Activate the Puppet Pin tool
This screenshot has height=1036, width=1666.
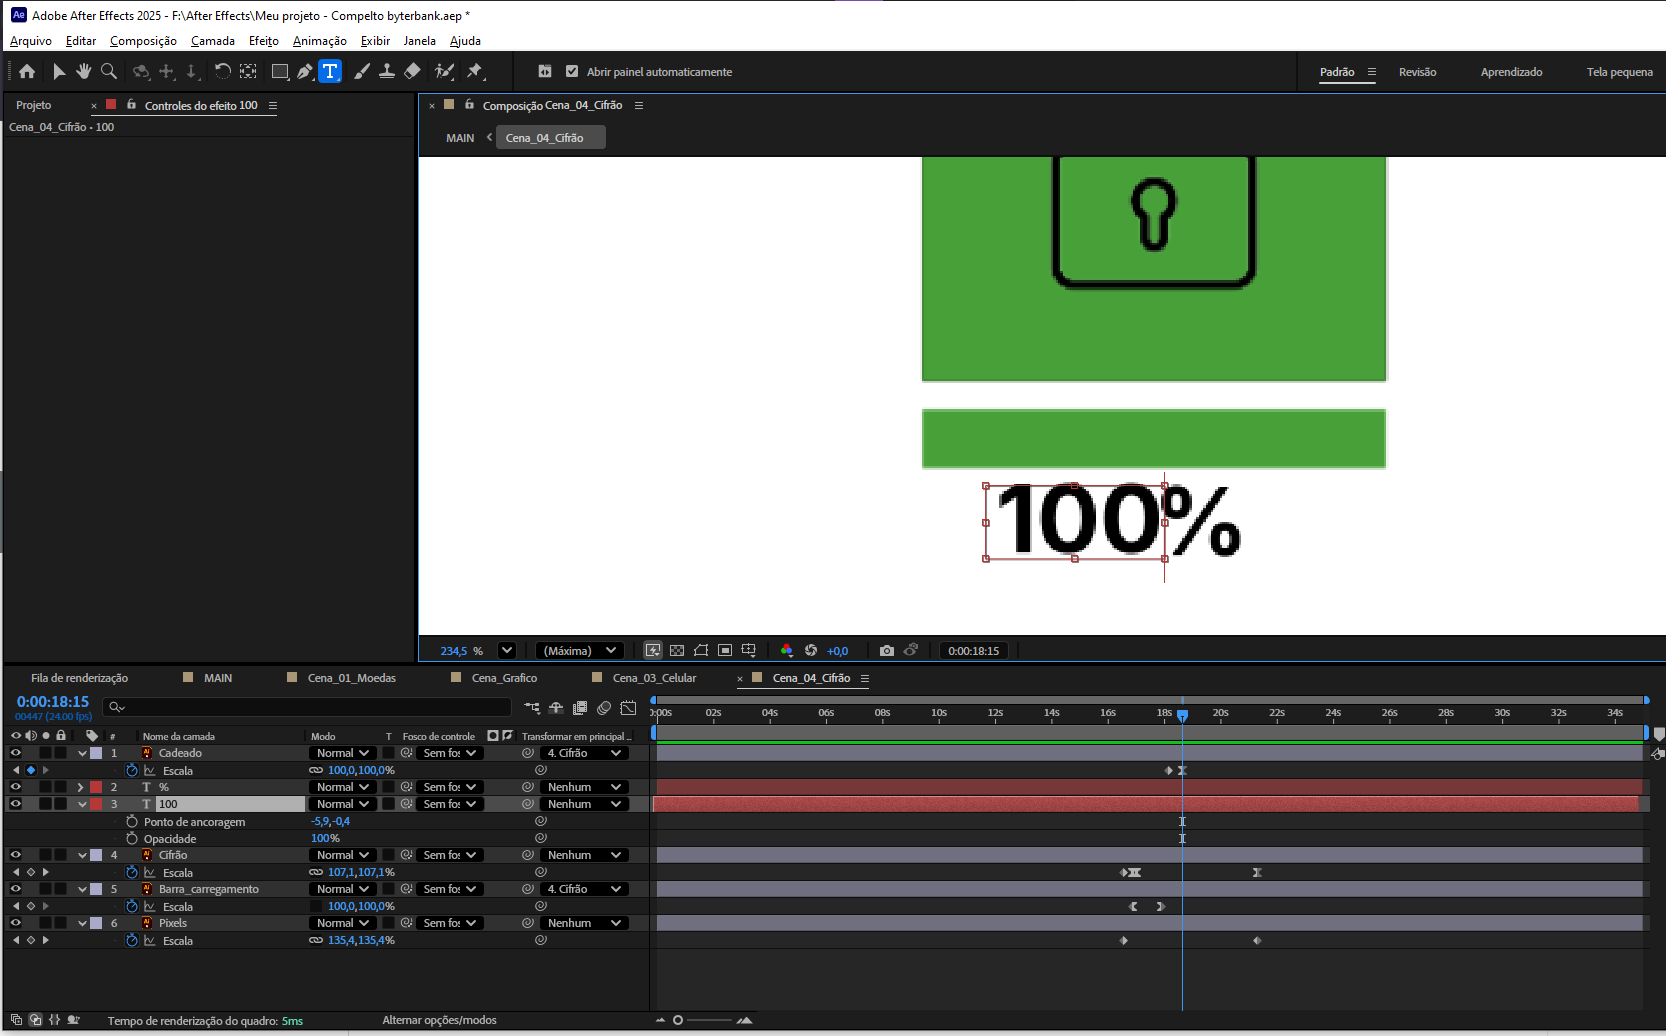pos(475,71)
